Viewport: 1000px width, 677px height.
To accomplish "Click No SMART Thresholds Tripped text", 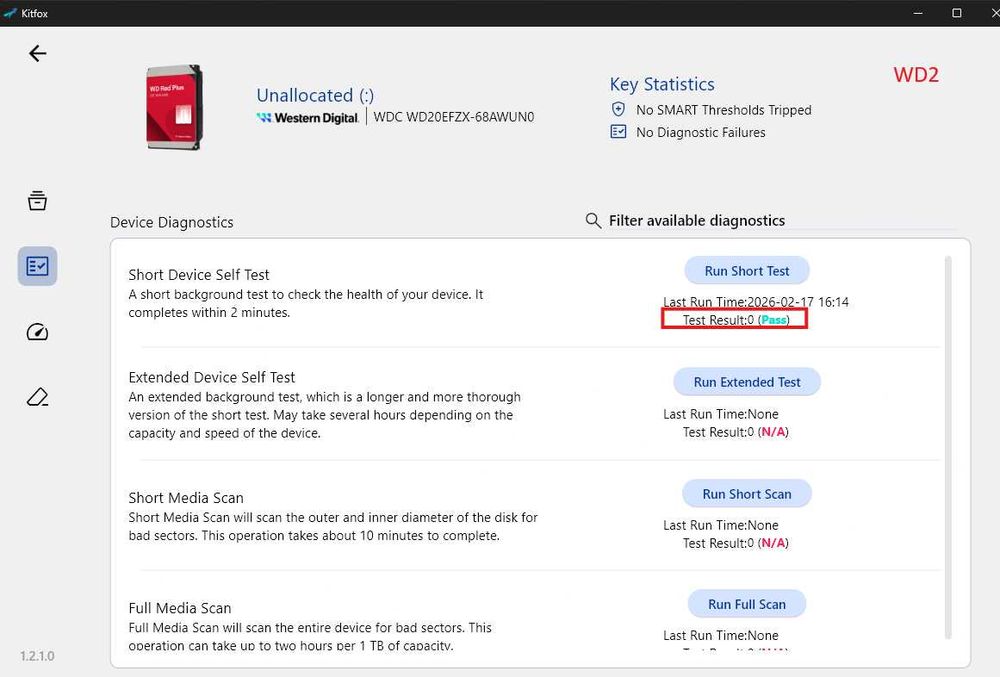I will 724,110.
